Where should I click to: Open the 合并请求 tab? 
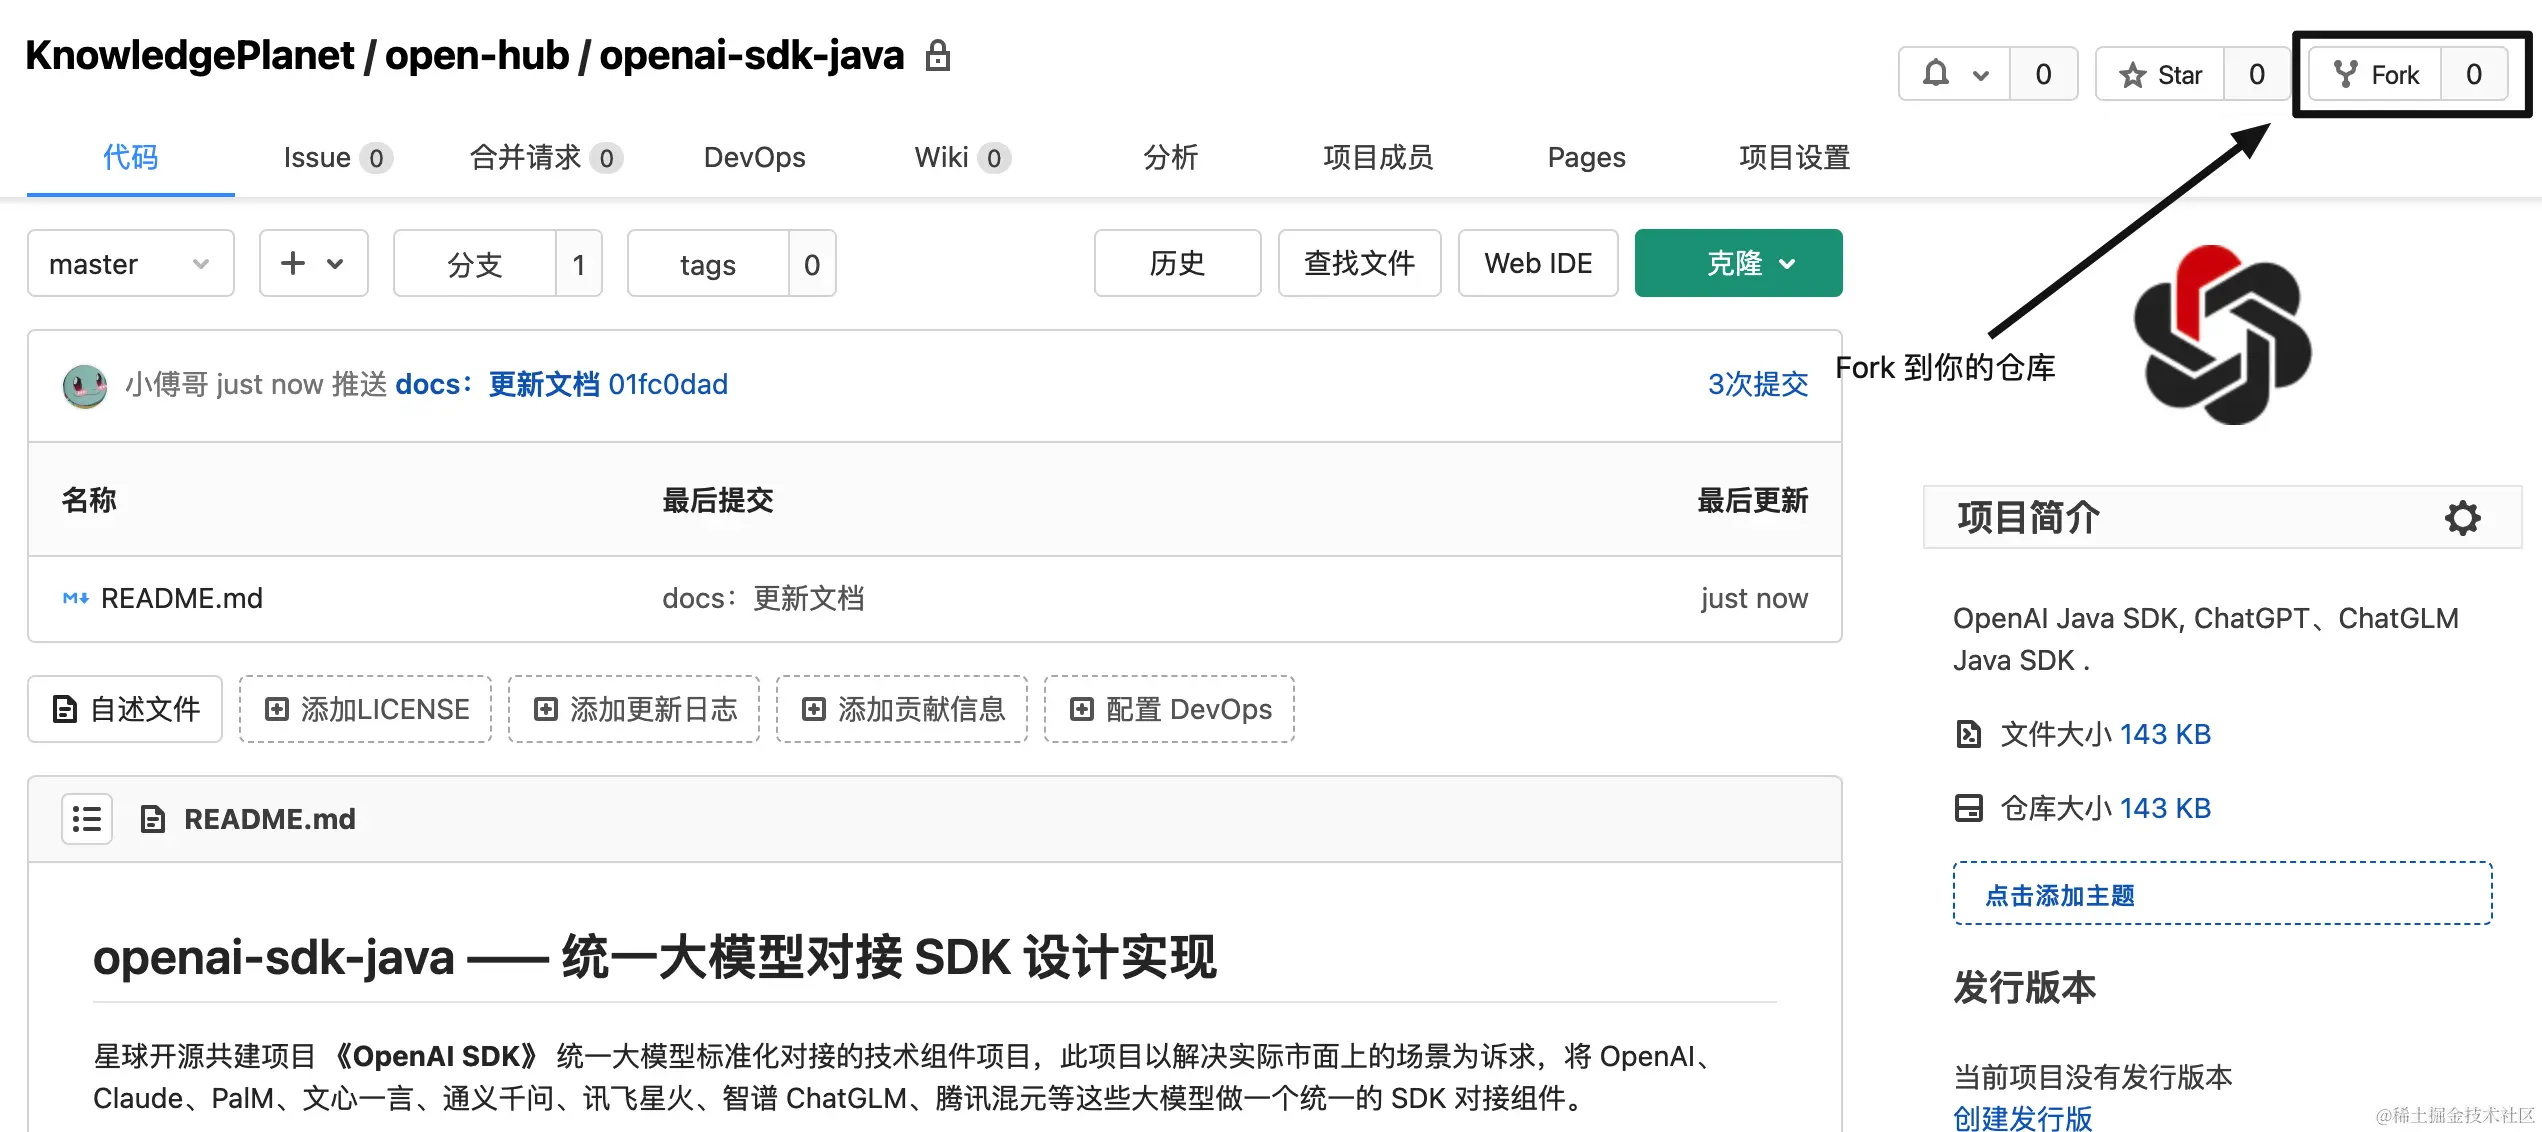pos(546,157)
